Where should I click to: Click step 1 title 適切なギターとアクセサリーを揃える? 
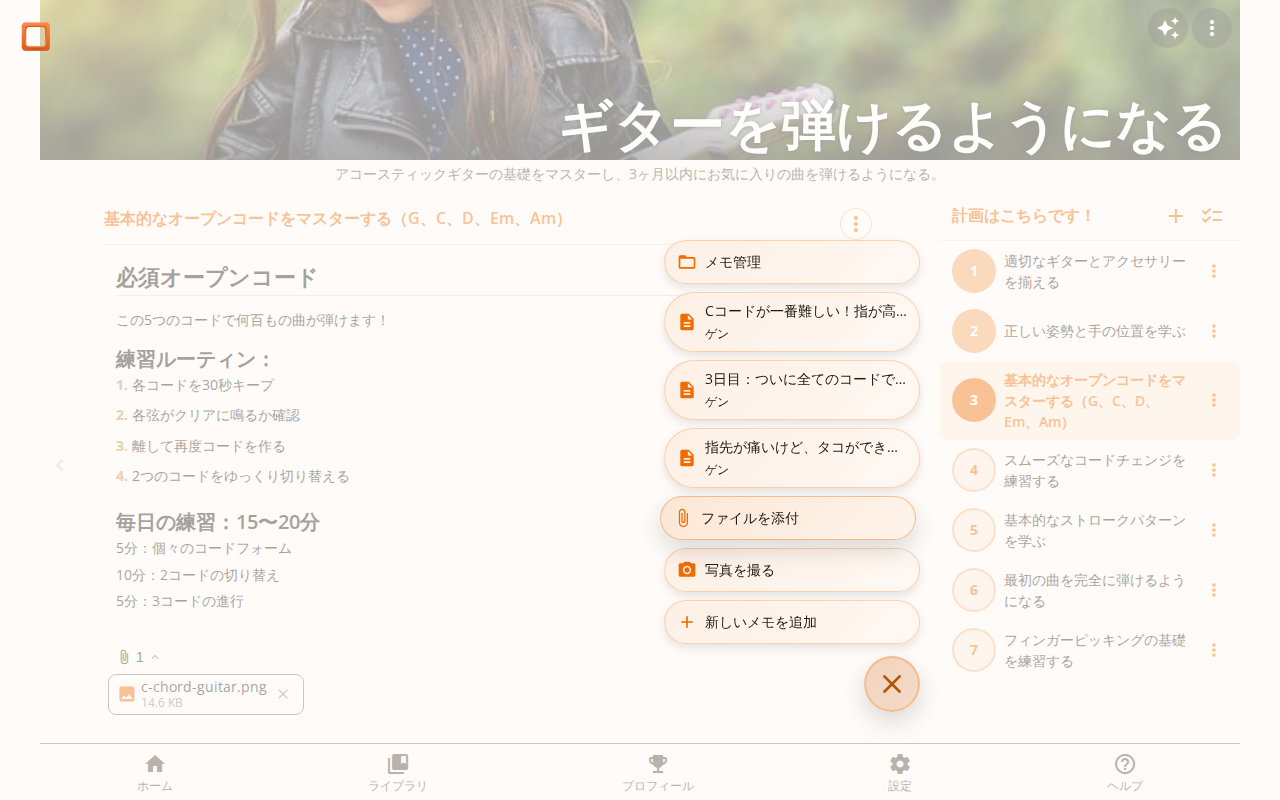(x=1095, y=271)
